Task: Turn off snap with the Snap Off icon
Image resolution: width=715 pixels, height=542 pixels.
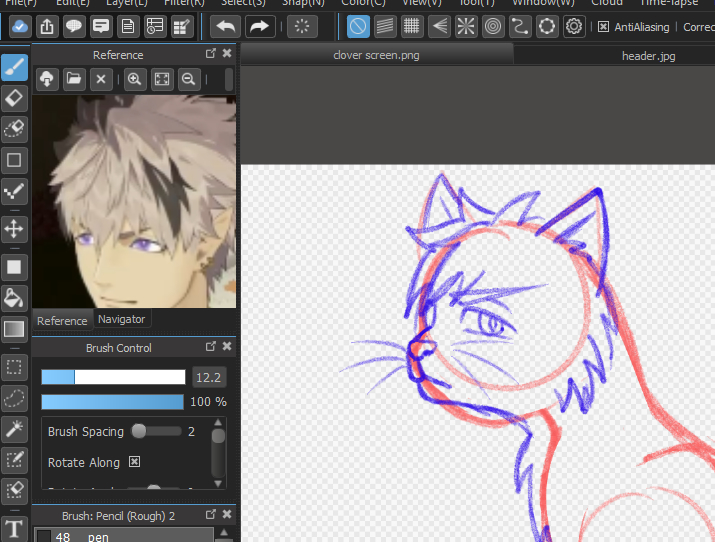Action: click(357, 27)
